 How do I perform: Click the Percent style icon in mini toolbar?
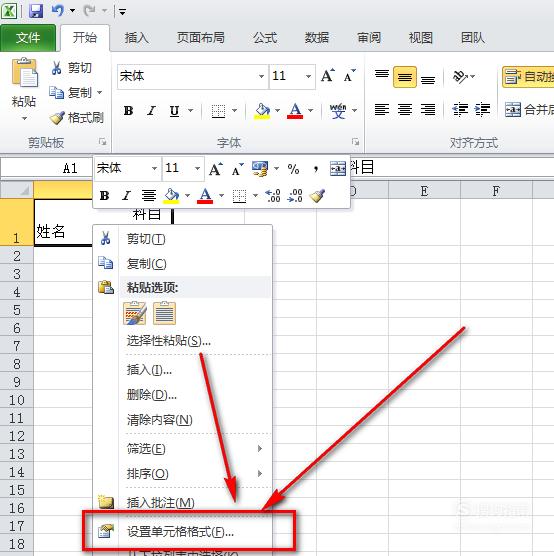coord(293,169)
